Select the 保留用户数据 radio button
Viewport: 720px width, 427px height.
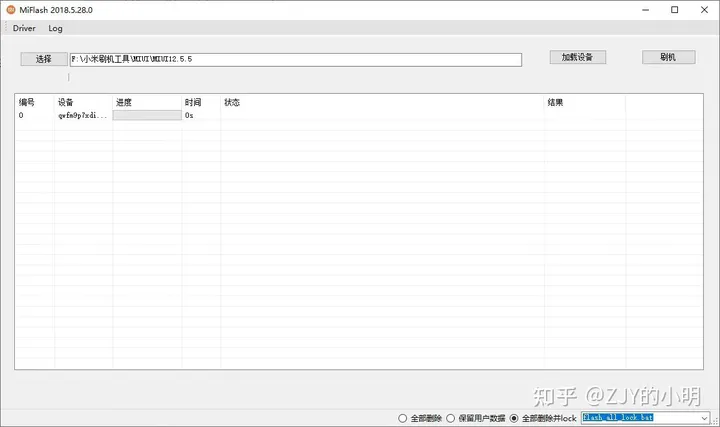coord(450,418)
